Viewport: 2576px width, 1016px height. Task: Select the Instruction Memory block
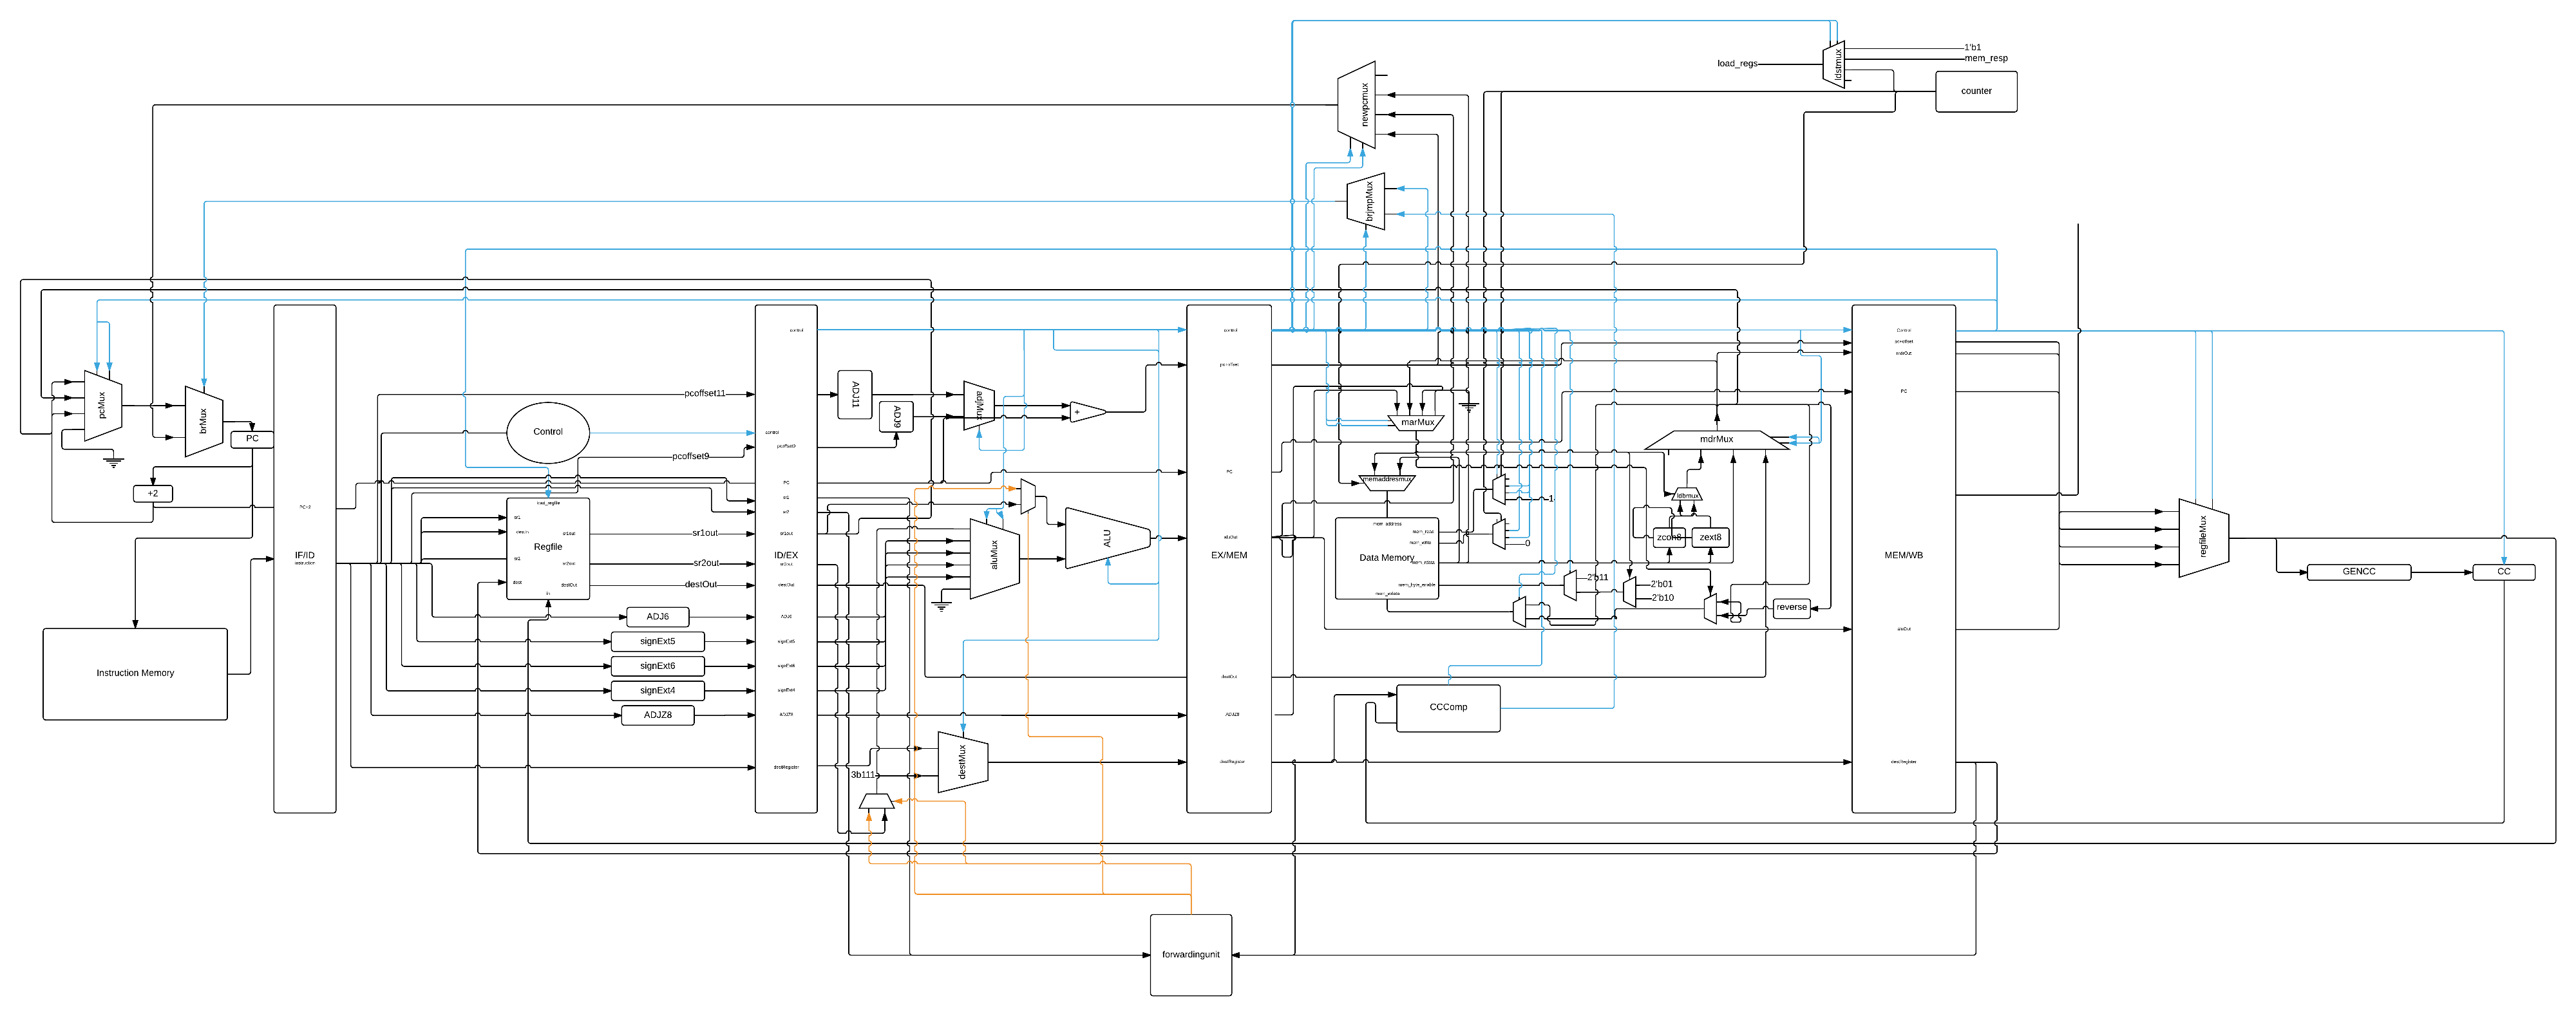[135, 674]
